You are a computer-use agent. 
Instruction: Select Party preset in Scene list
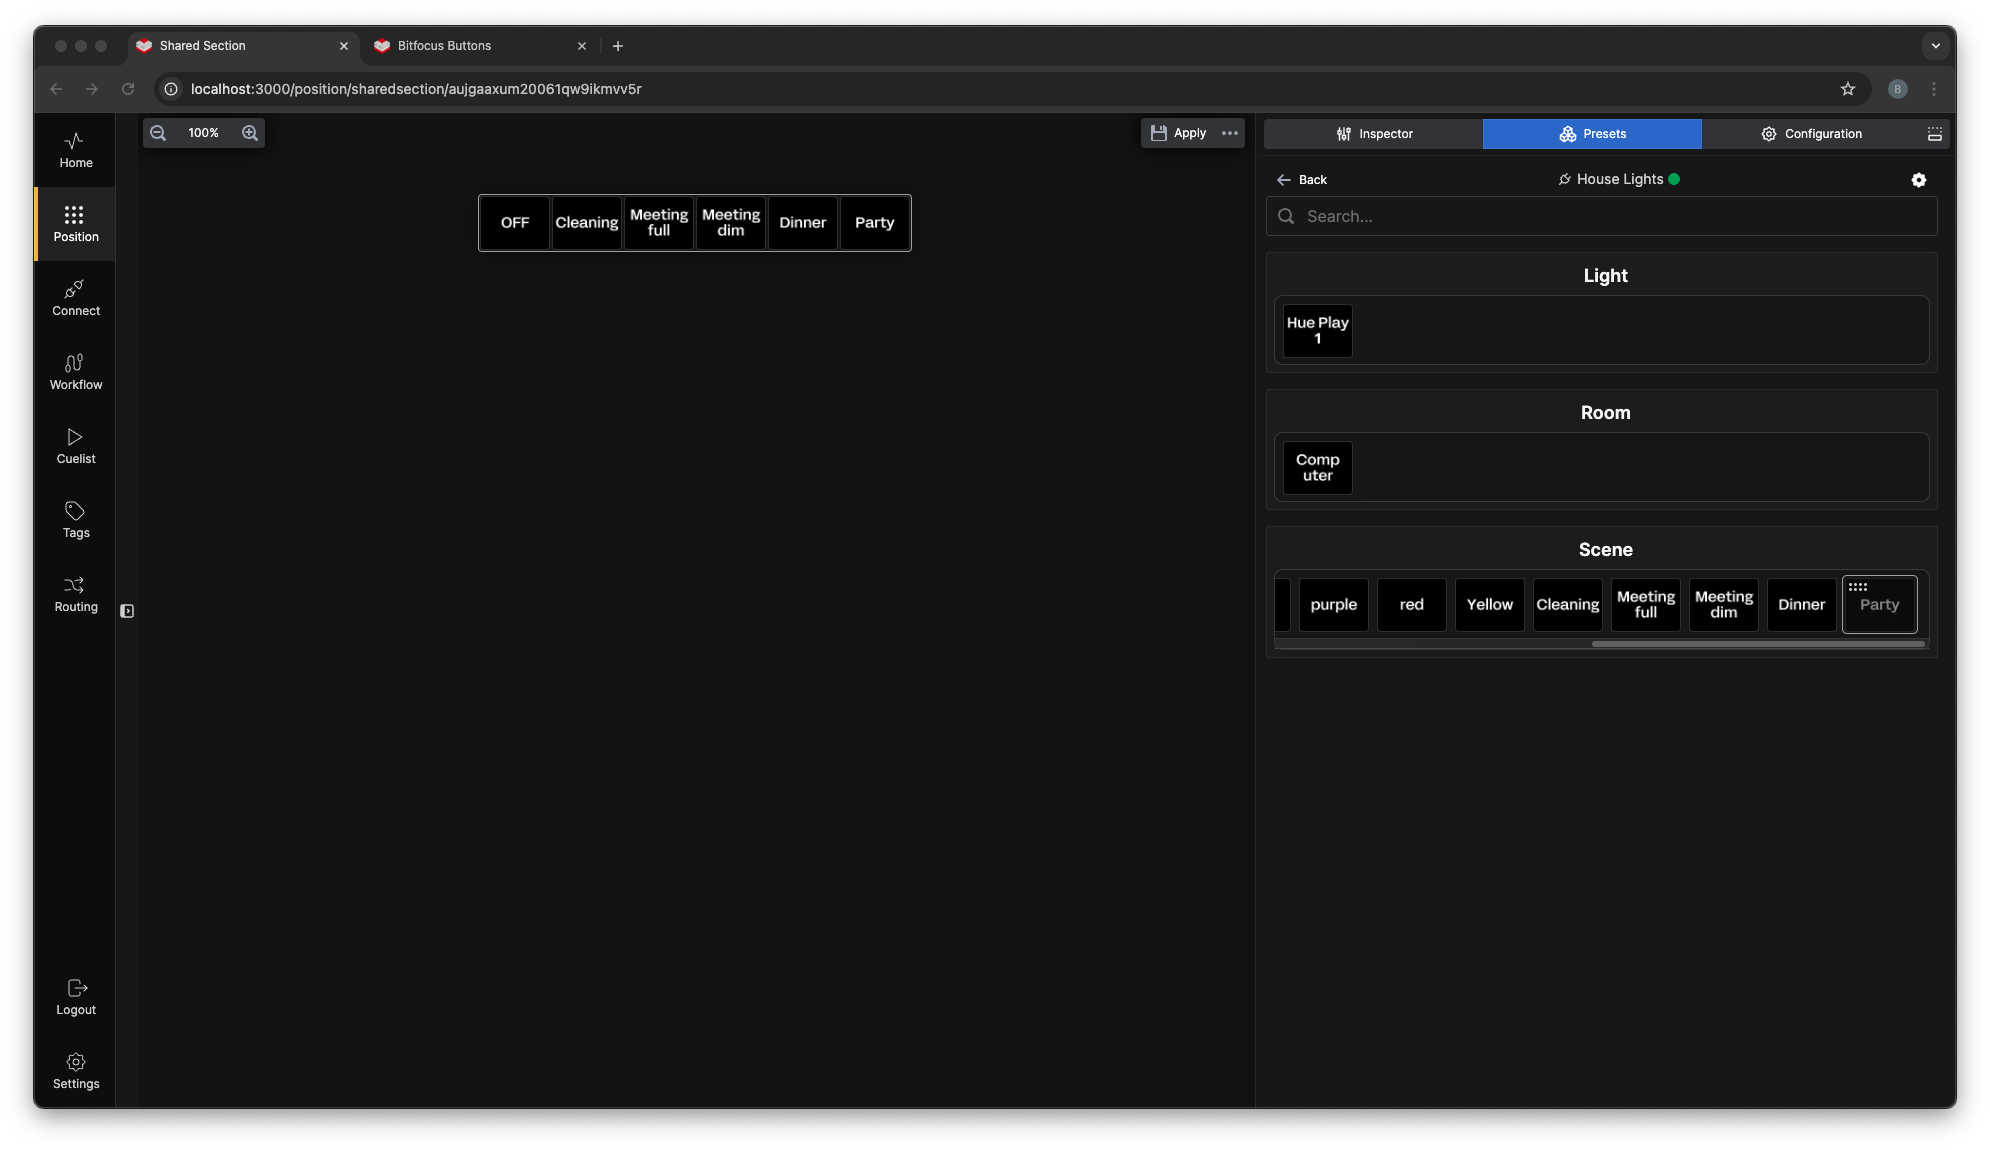(x=1880, y=605)
